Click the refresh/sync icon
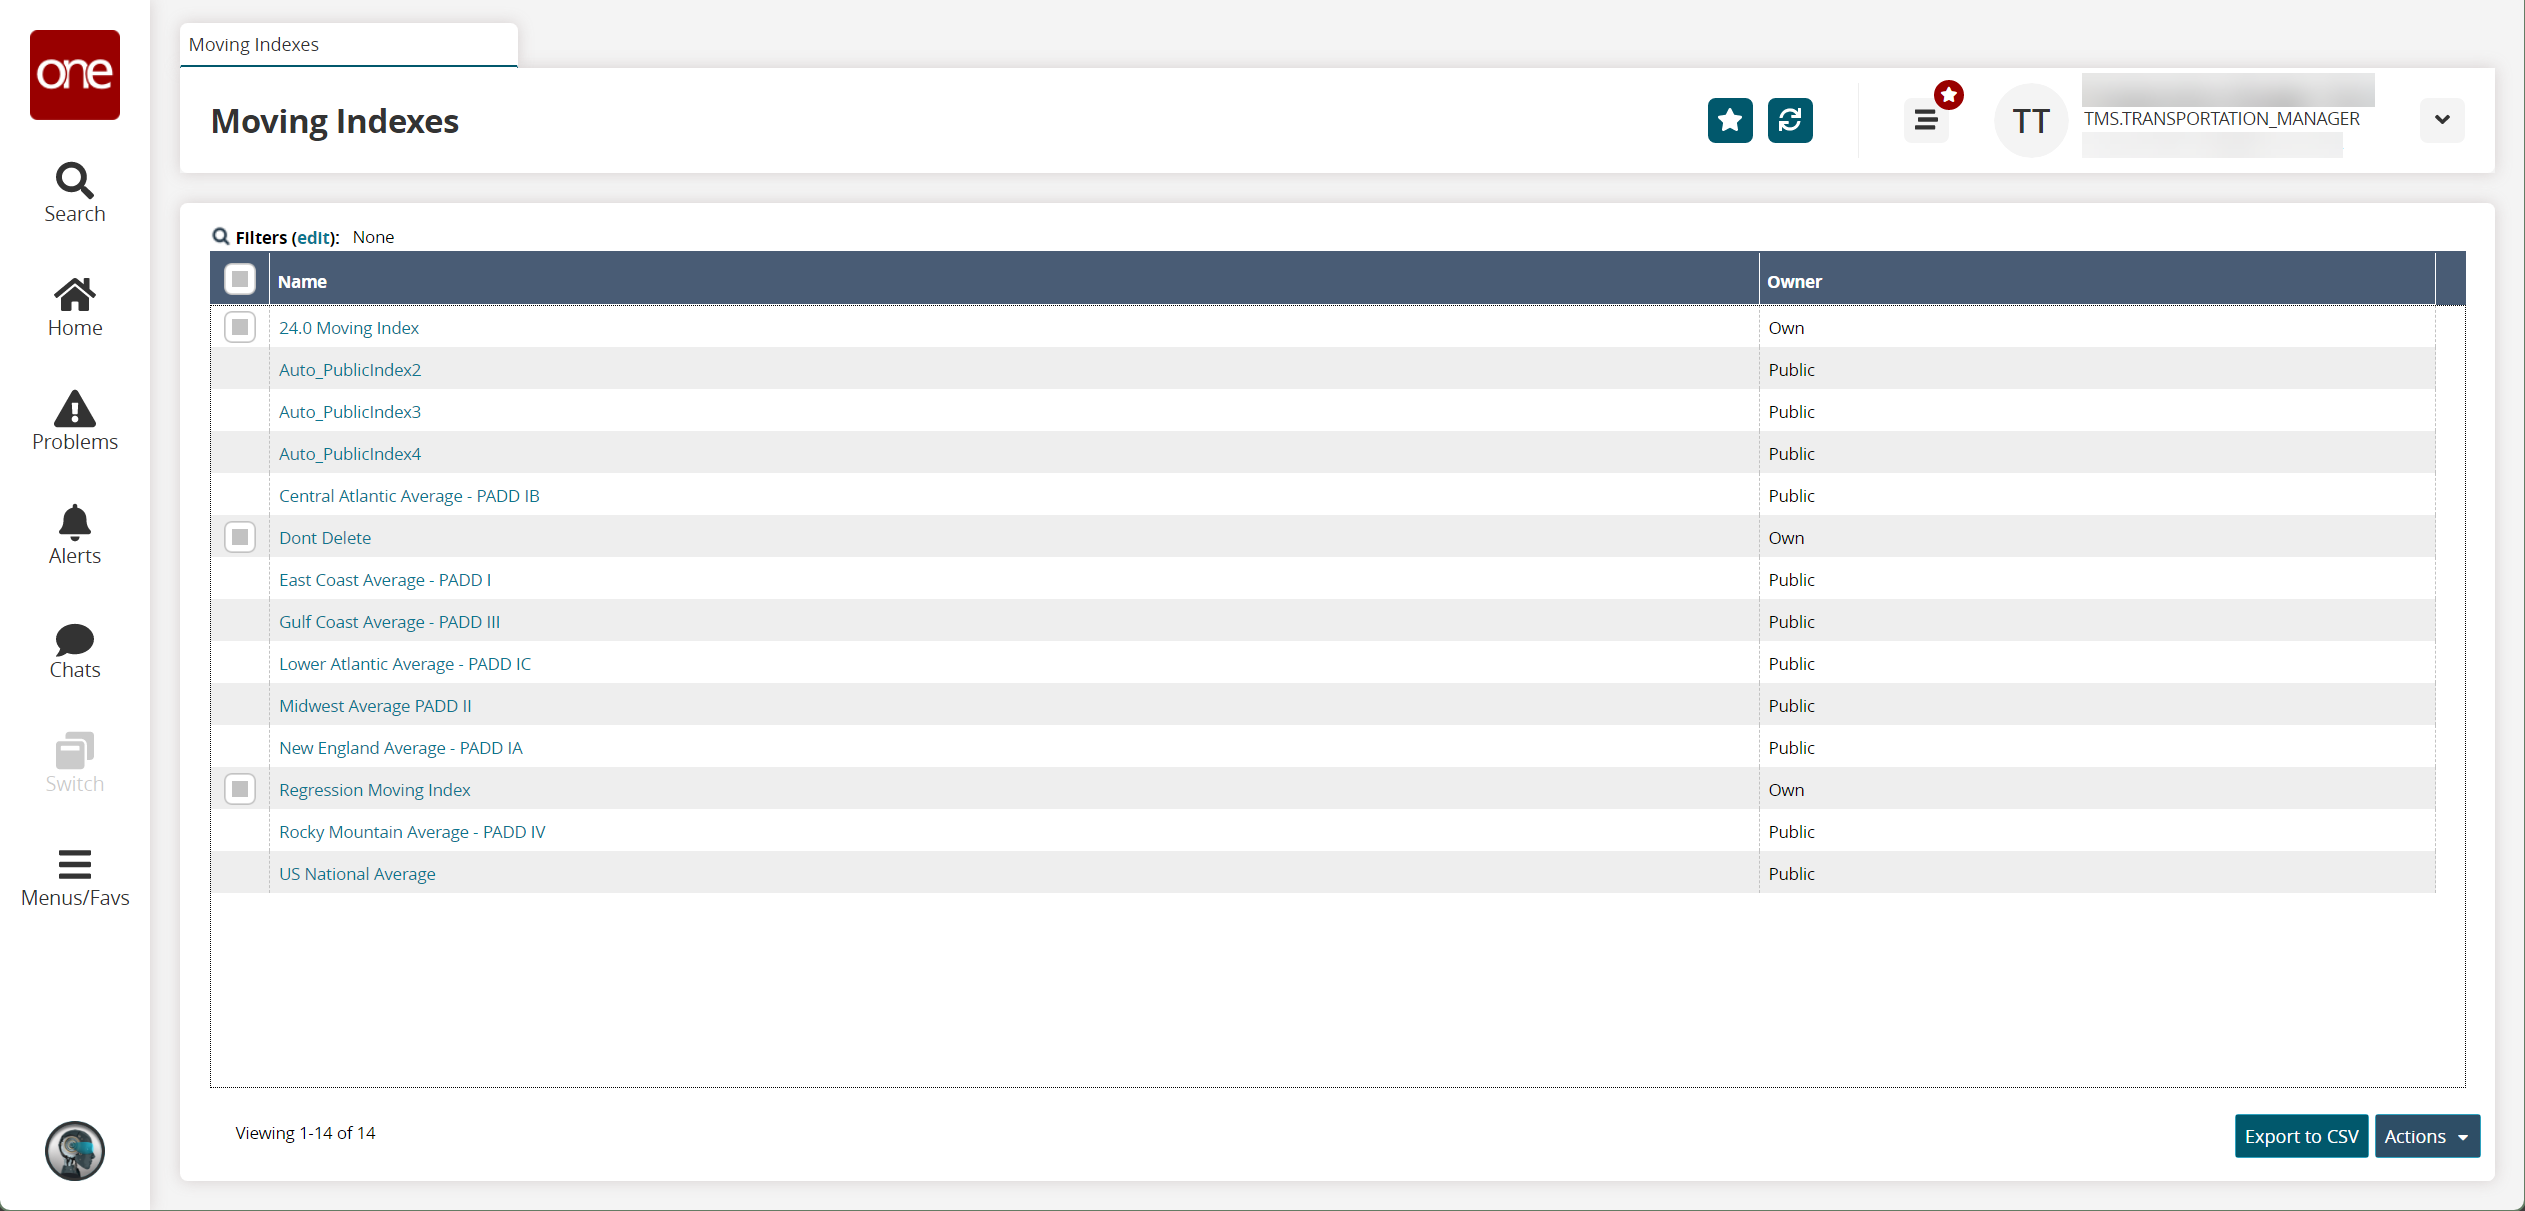2525x1211 pixels. coord(1789,121)
